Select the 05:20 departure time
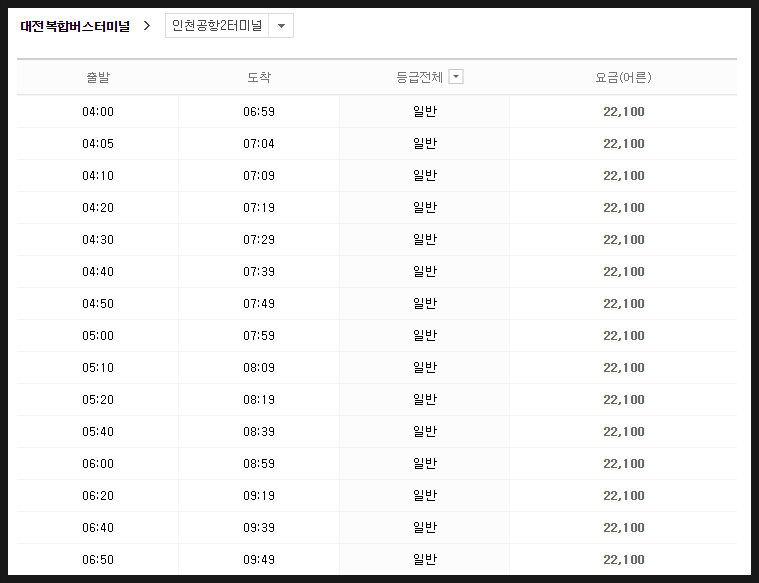The image size is (759, 583). point(98,399)
